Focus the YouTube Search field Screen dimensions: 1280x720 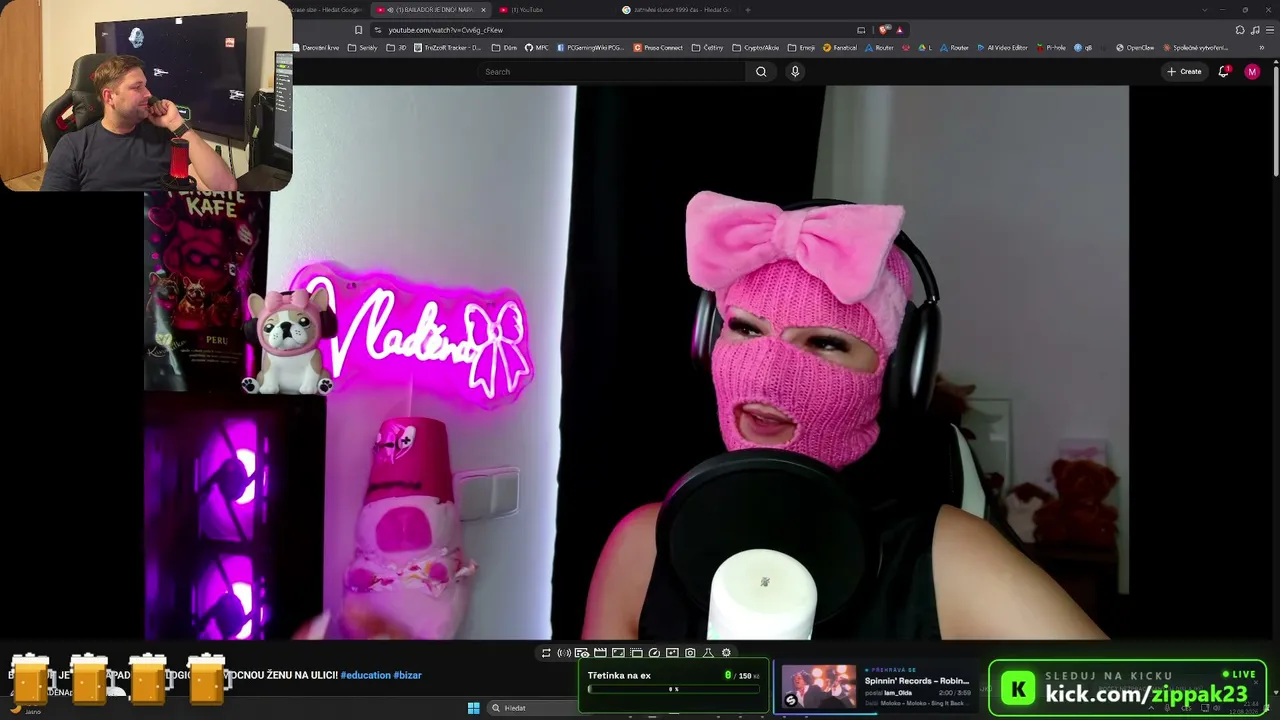[612, 72]
